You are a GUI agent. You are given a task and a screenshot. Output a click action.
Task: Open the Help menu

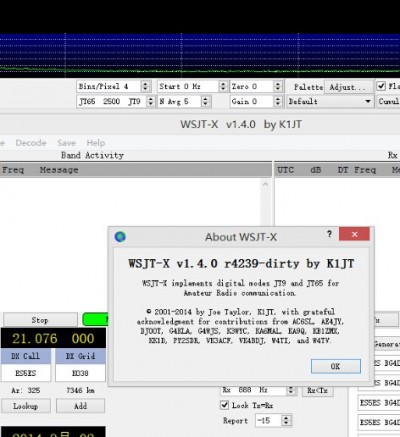point(96,143)
